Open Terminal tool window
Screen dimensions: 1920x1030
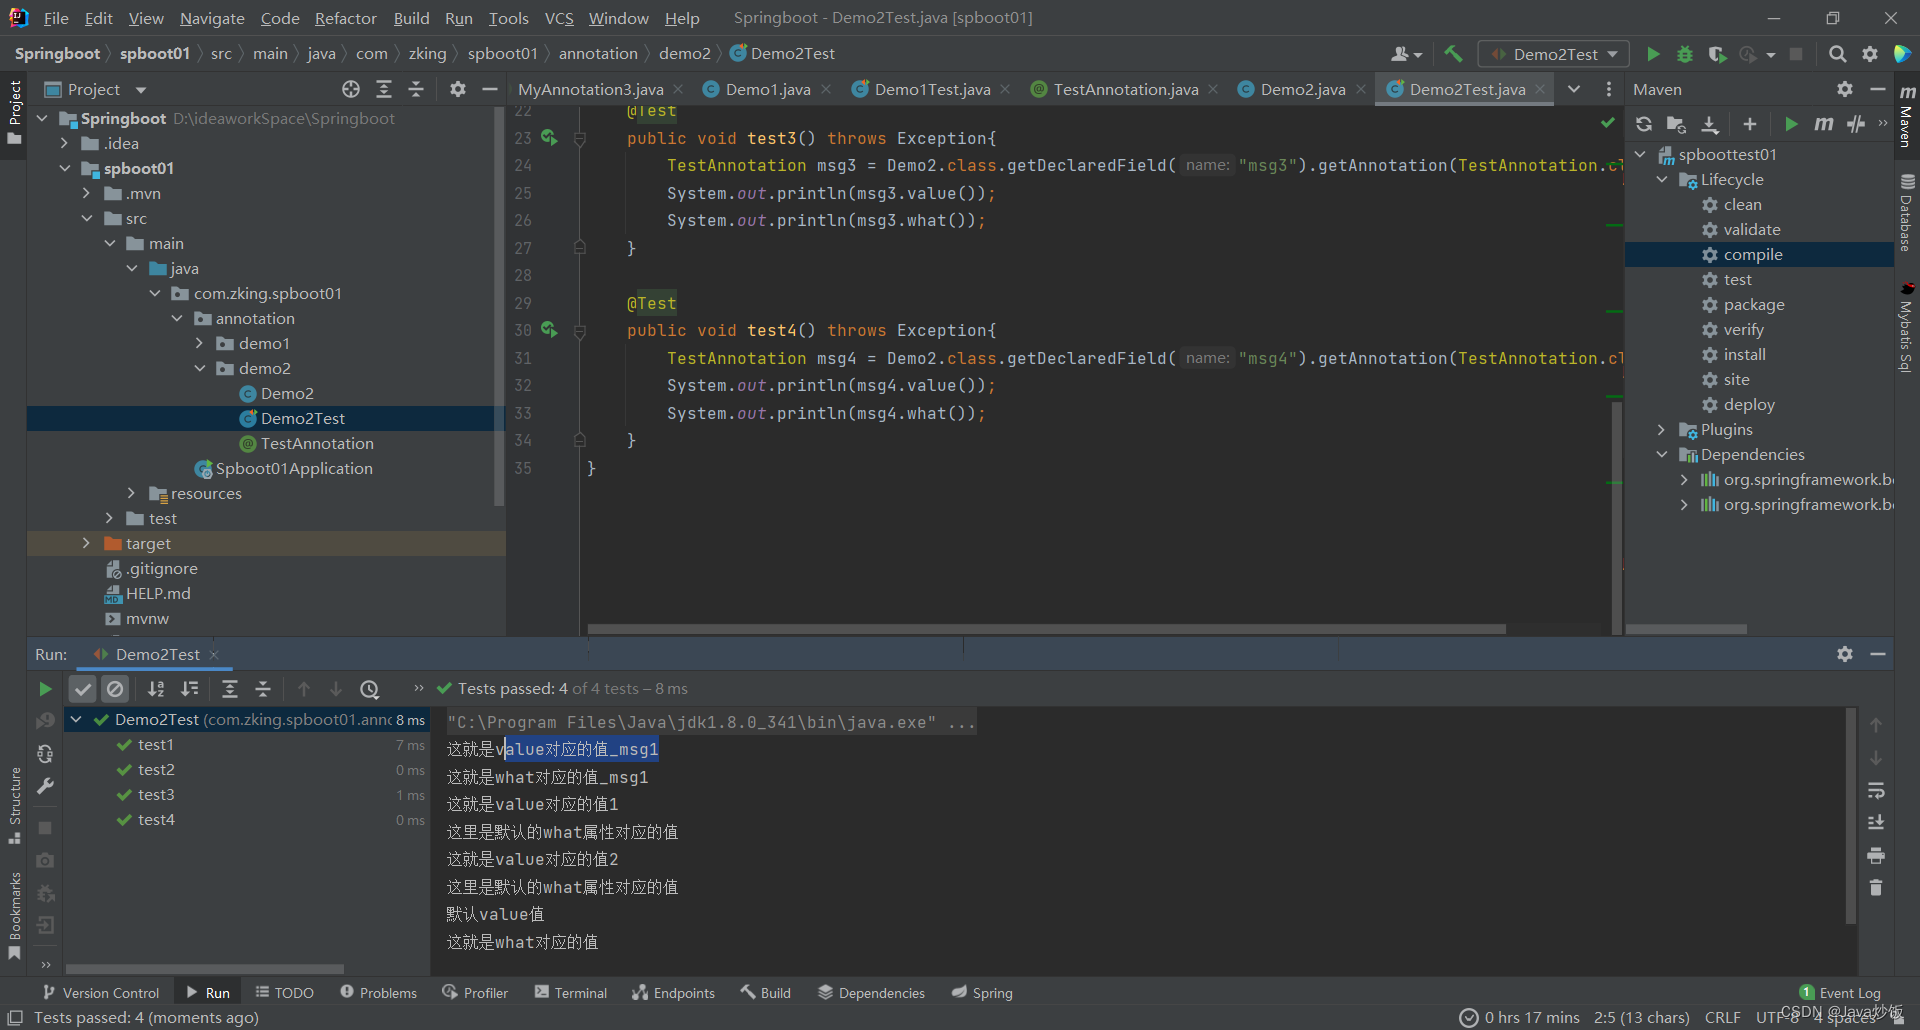(571, 993)
